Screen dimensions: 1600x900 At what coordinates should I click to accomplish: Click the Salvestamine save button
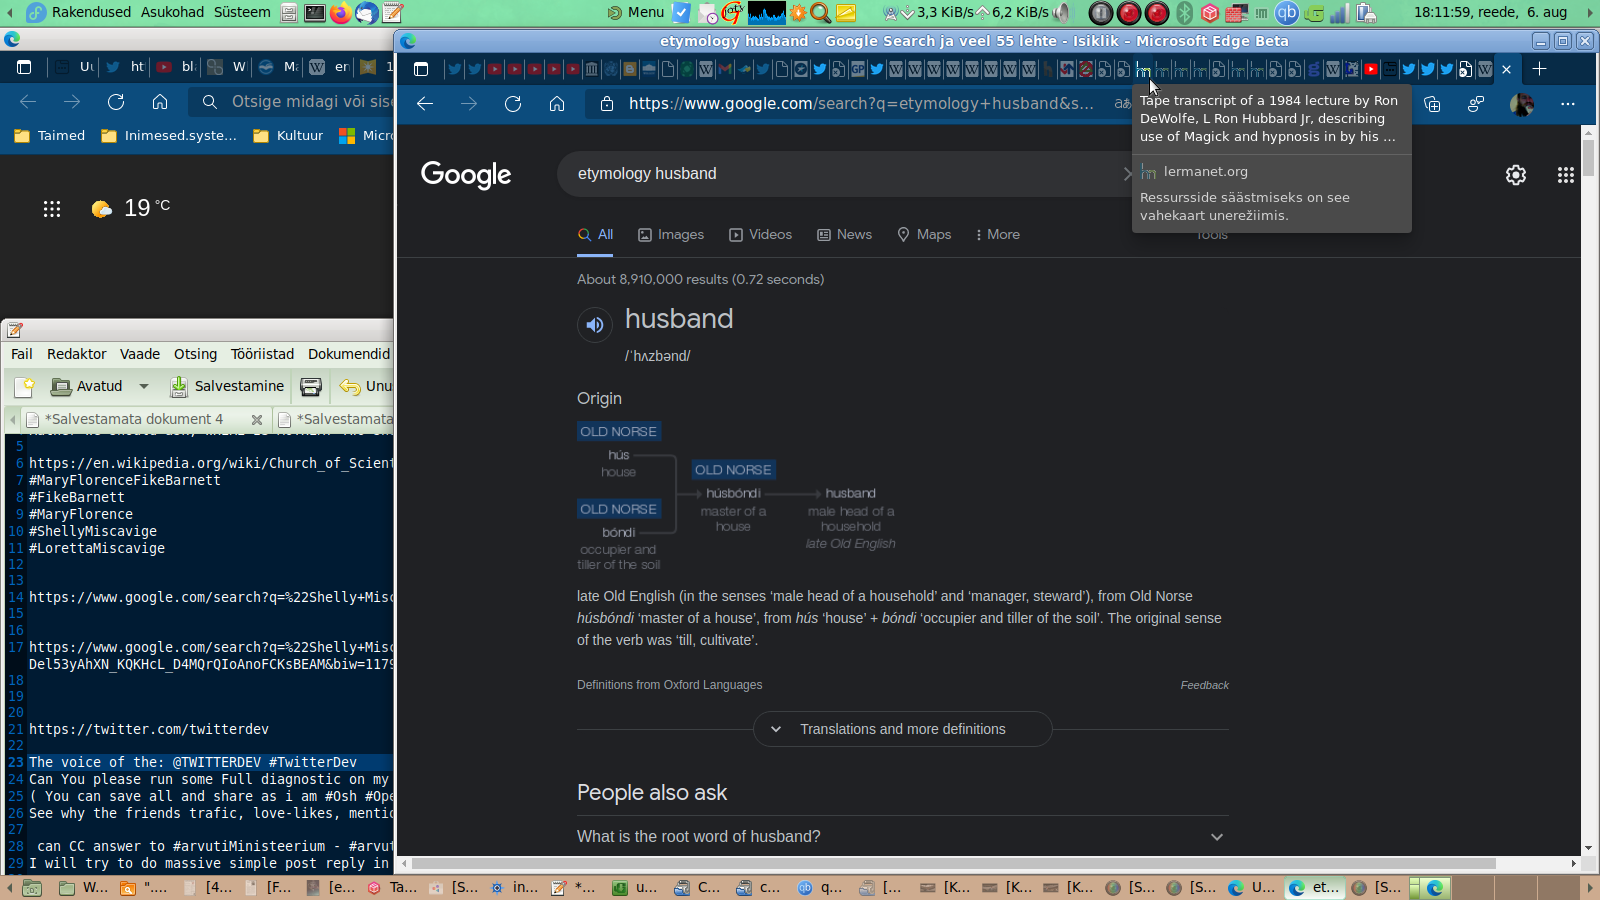(227, 387)
